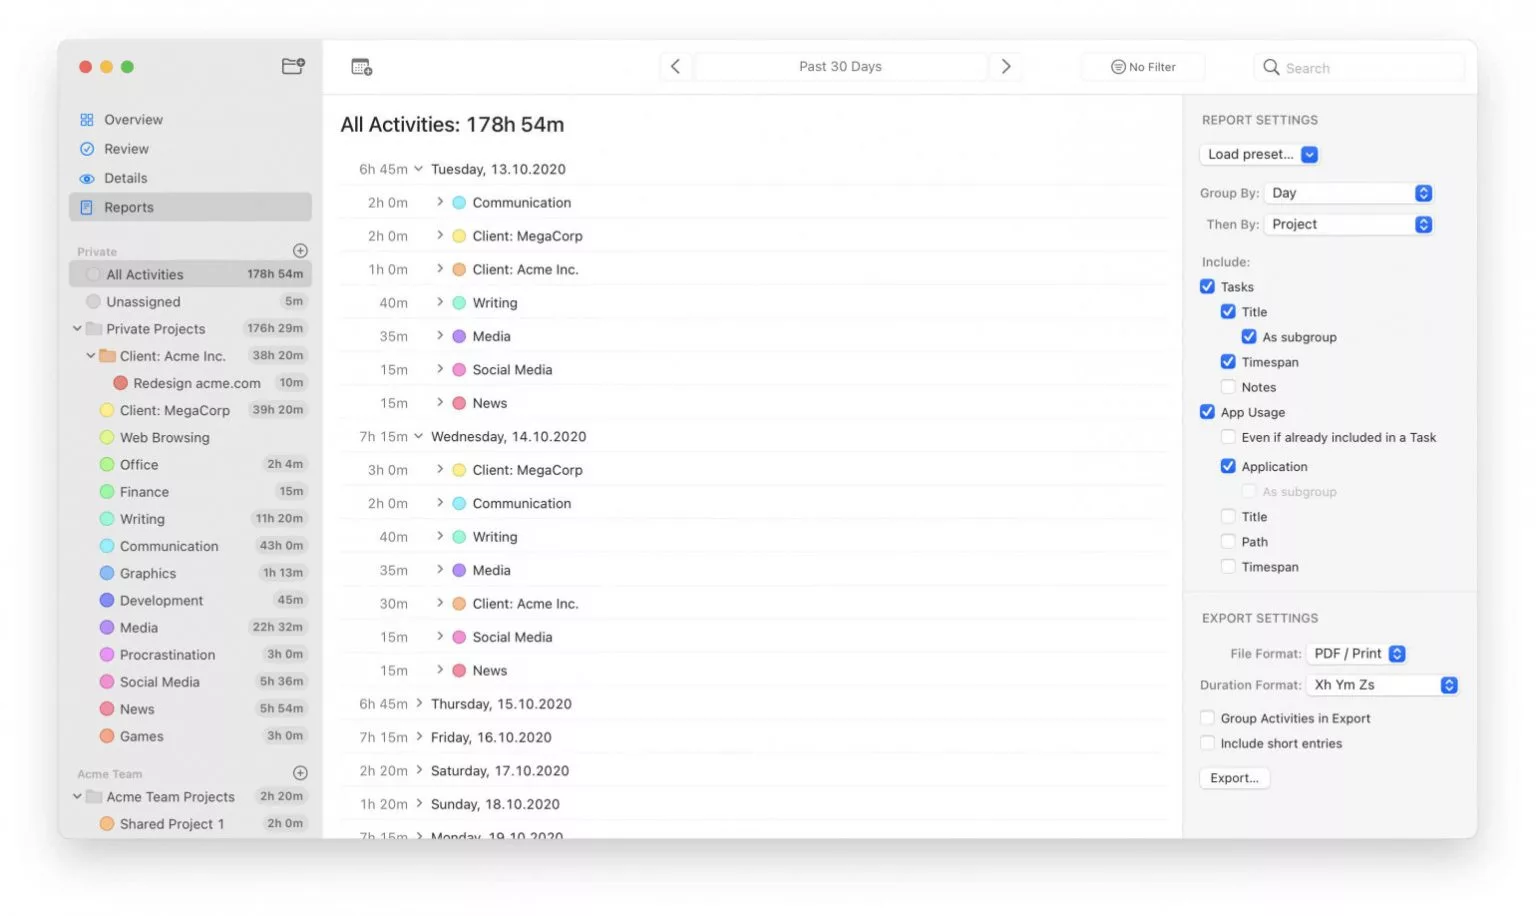This screenshot has height=916, width=1536.
Task: Click the No Filter button
Action: coord(1143,67)
